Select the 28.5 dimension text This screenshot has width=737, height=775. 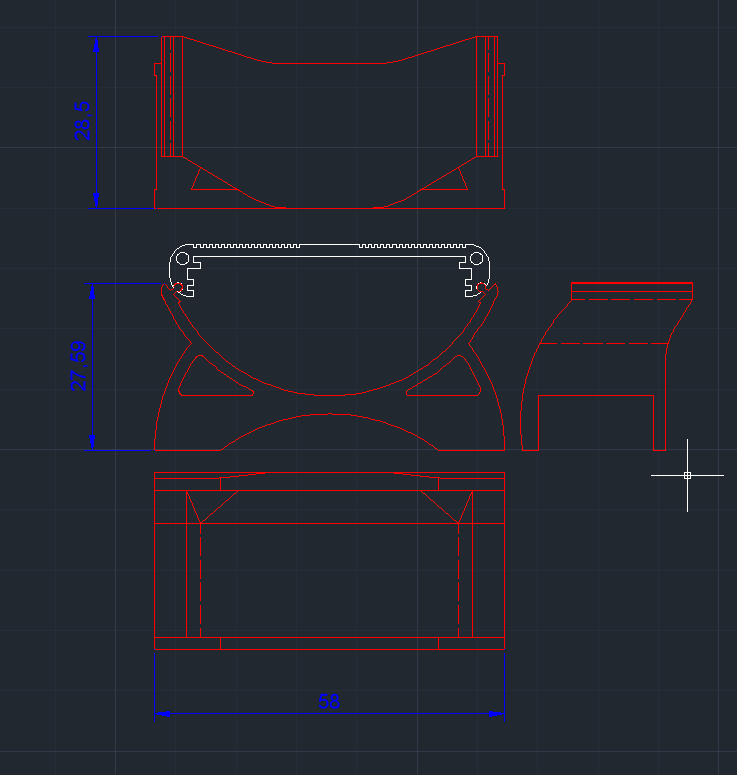point(83,120)
